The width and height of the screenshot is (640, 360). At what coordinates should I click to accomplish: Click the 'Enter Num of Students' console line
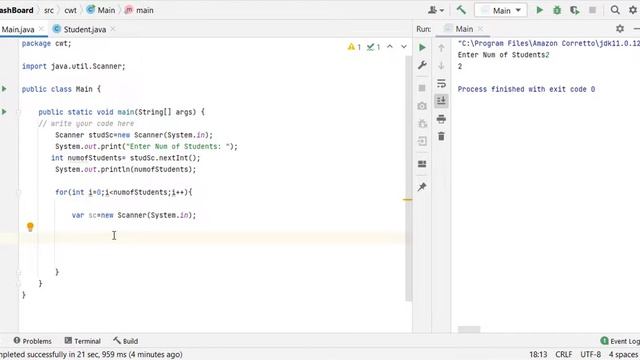click(x=503, y=55)
